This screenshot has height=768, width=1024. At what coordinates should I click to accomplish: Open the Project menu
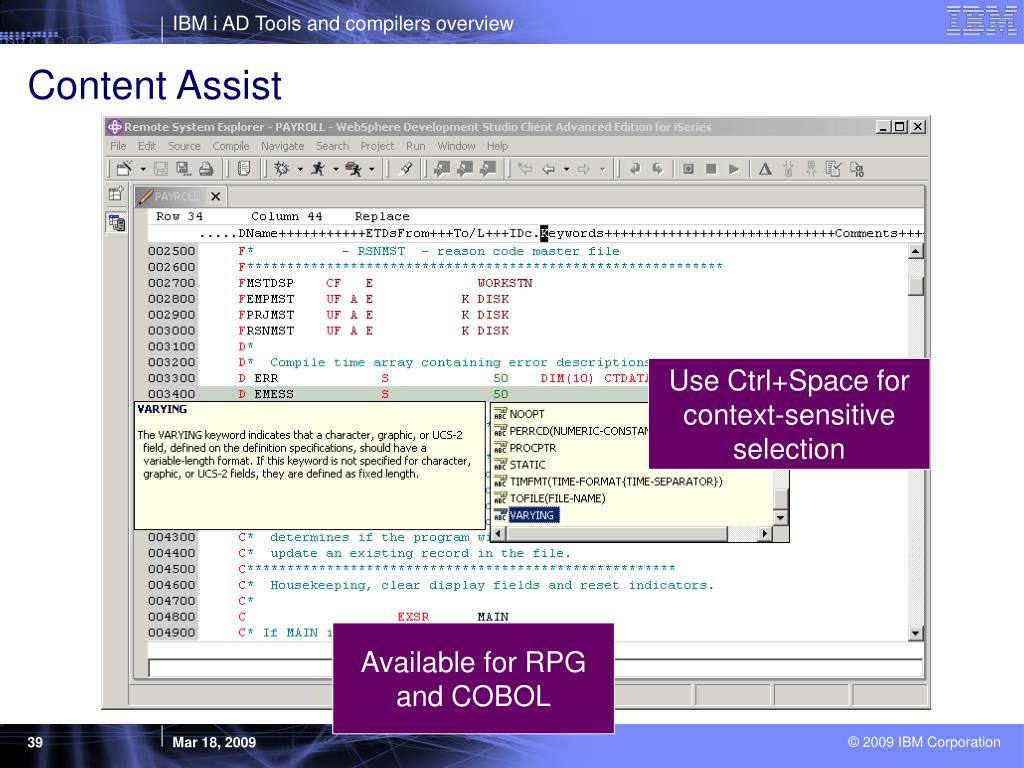coord(377,146)
